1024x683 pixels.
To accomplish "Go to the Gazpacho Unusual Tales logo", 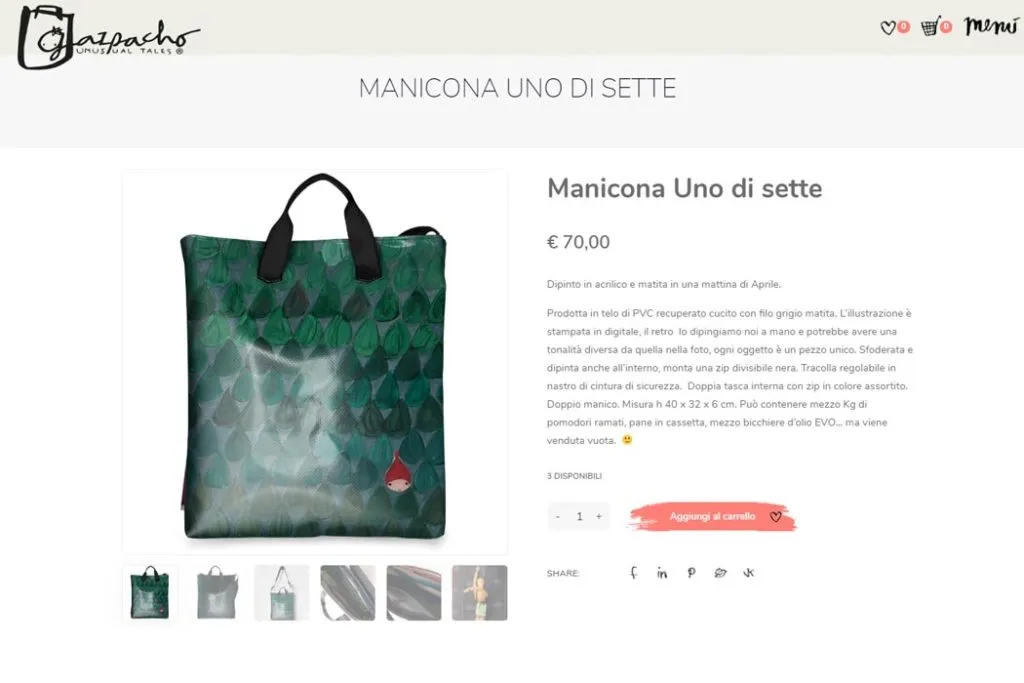I will click(x=108, y=37).
